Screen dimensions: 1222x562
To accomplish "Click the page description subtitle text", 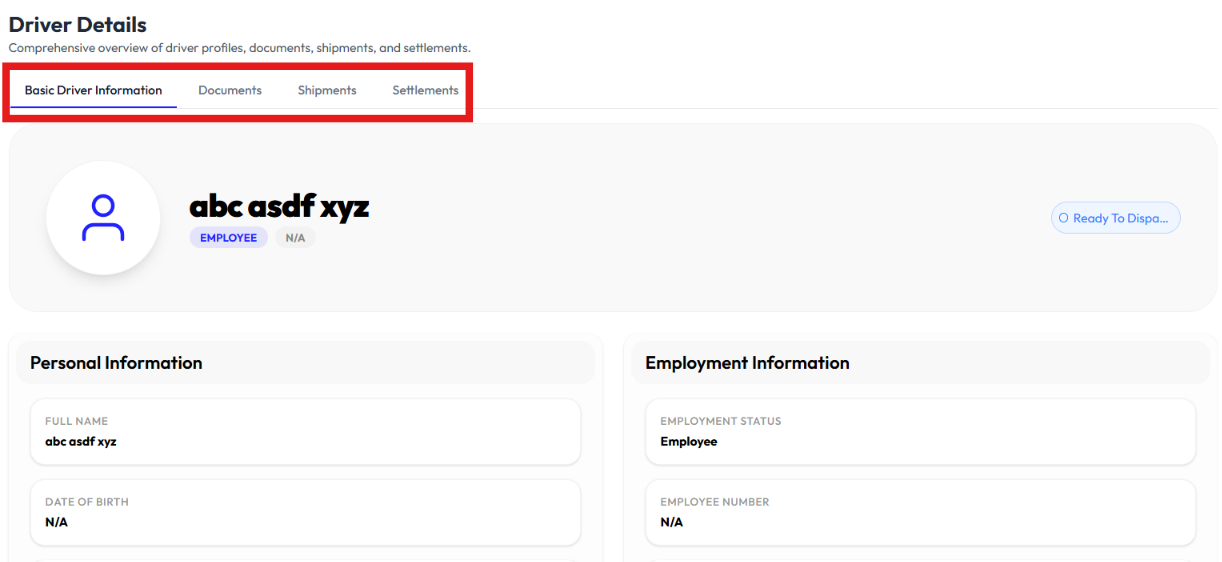I will point(240,48).
